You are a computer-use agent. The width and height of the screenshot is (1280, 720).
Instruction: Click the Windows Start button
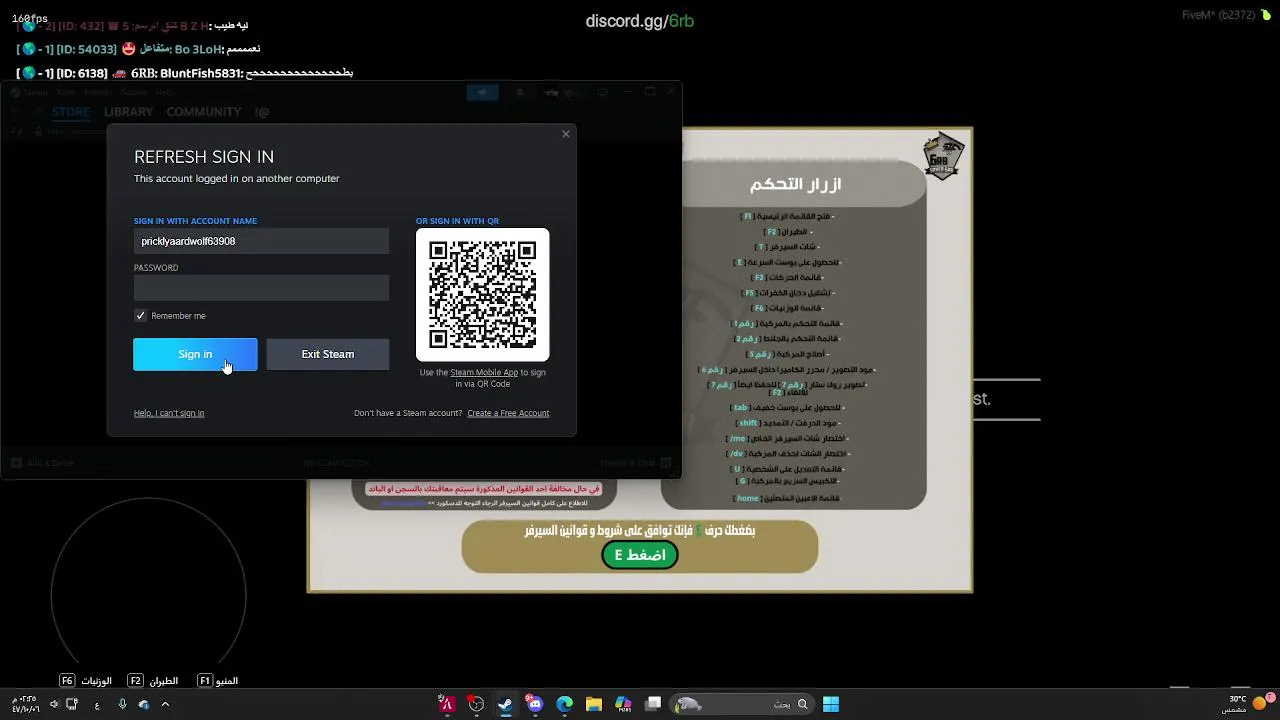tap(830, 704)
